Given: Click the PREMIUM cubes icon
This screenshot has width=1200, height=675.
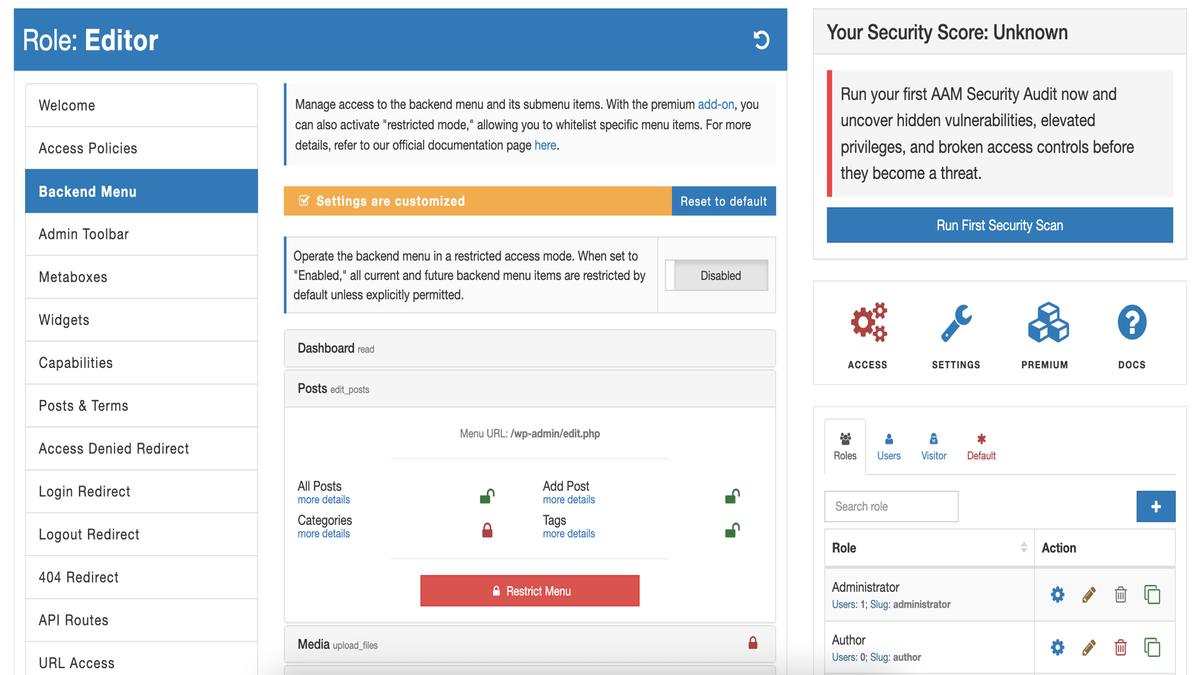Looking at the screenshot, I should 1044,322.
